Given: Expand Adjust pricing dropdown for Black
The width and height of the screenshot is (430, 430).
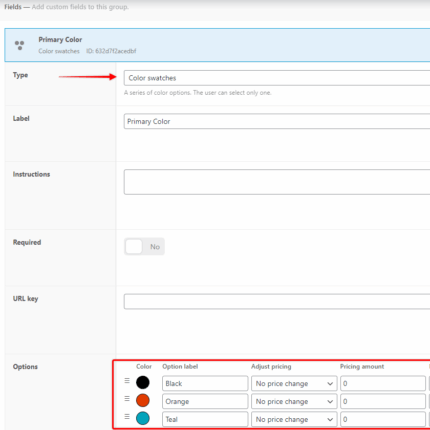Looking at the screenshot, I should pyautogui.click(x=294, y=383).
